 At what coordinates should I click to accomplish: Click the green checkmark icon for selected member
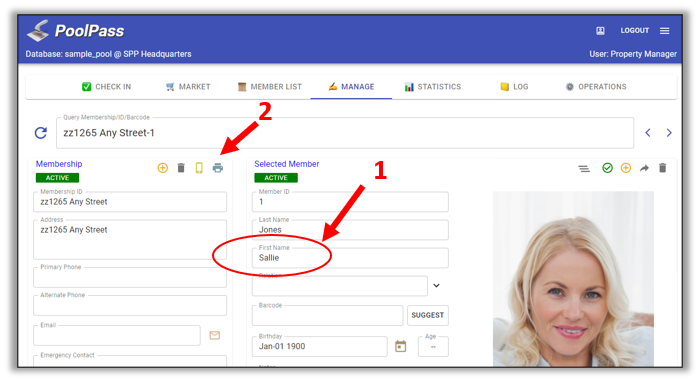(x=607, y=168)
